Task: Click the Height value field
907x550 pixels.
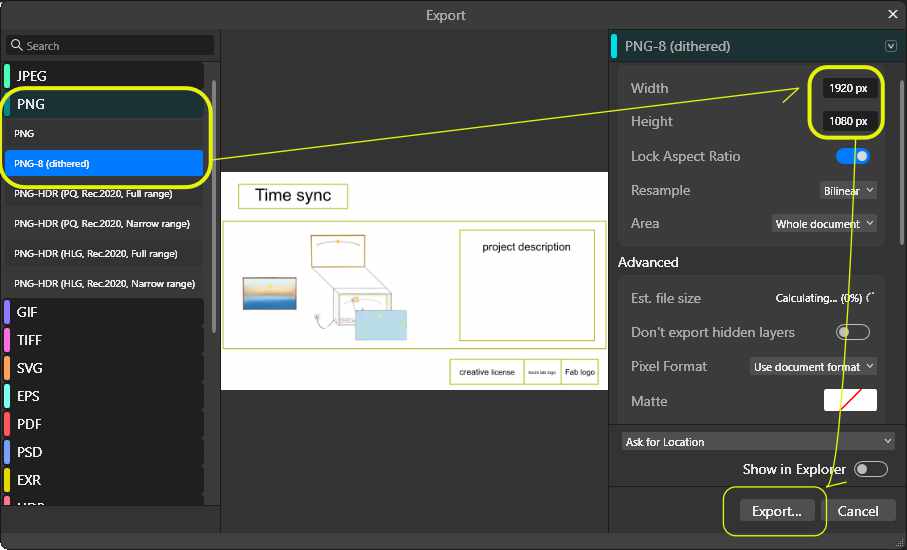Action: 848,121
